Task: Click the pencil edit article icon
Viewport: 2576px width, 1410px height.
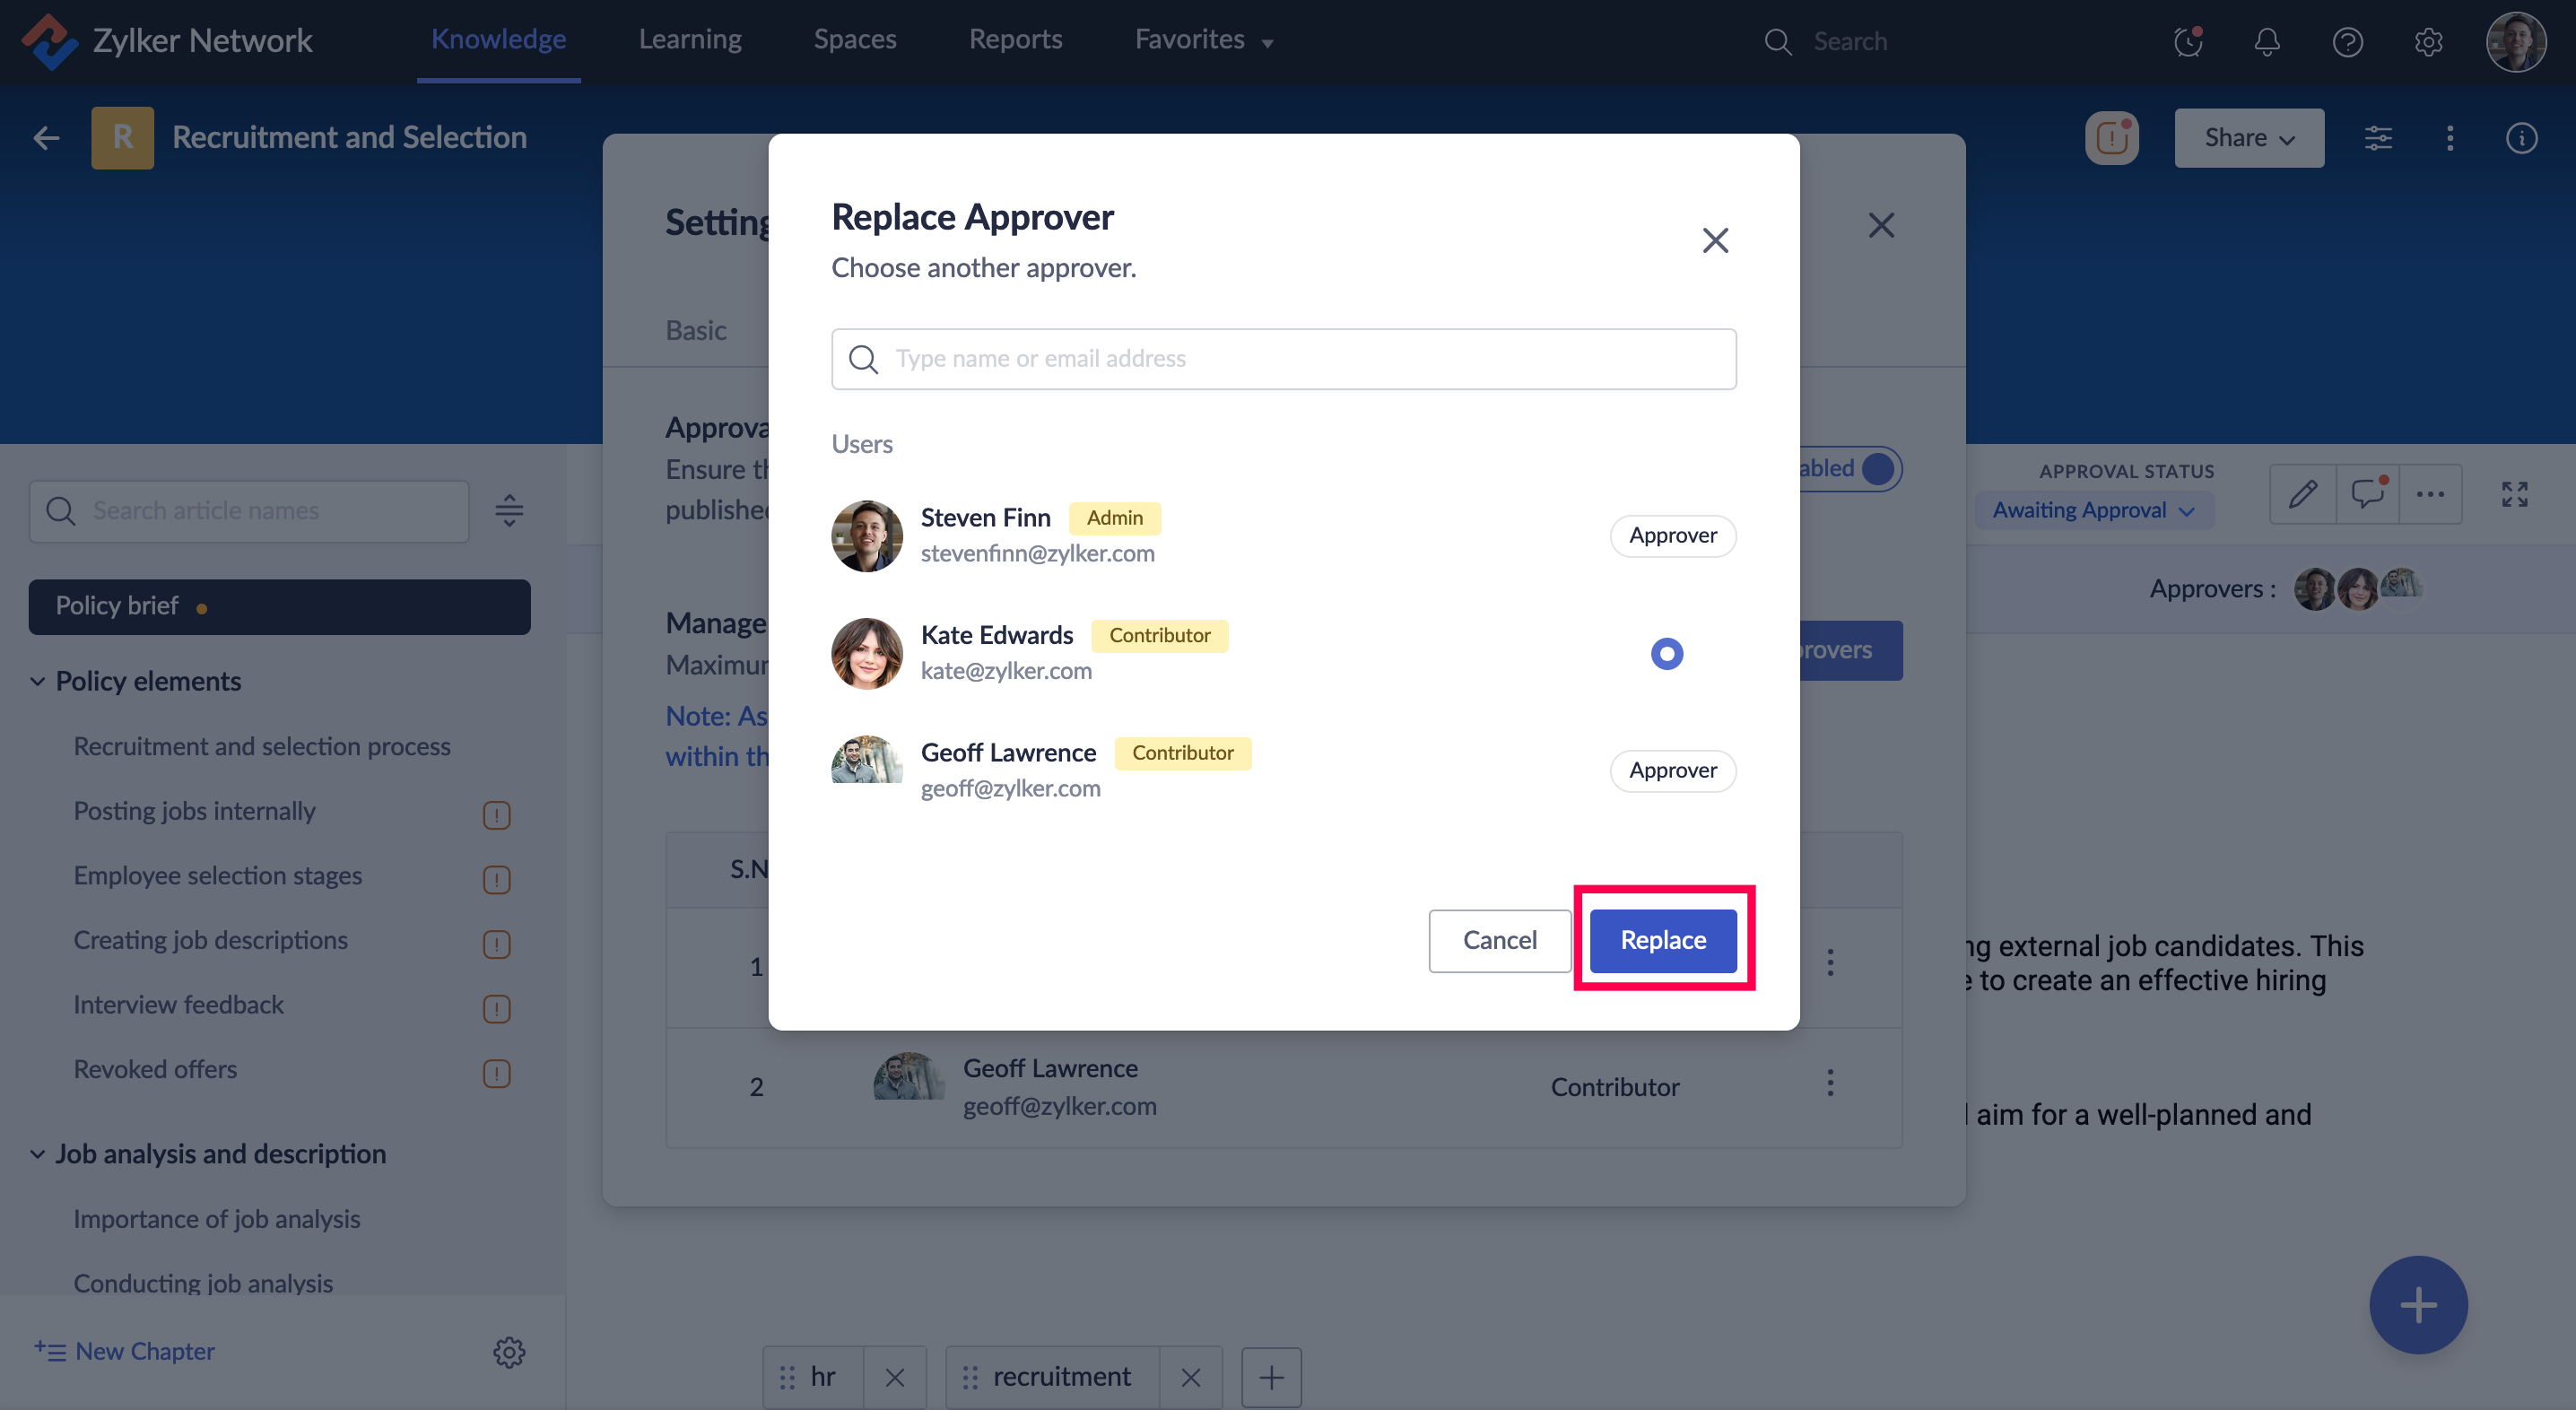Action: 2303,494
